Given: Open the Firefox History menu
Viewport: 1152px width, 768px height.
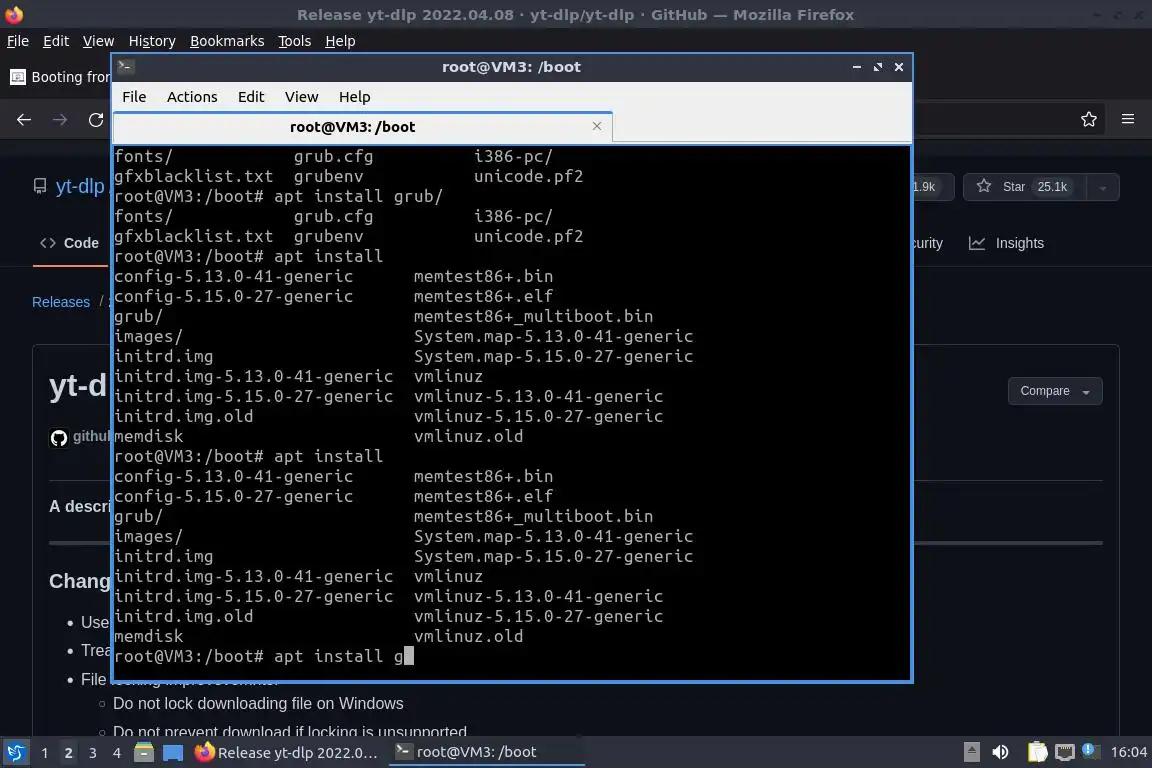Looking at the screenshot, I should pyautogui.click(x=152, y=41).
